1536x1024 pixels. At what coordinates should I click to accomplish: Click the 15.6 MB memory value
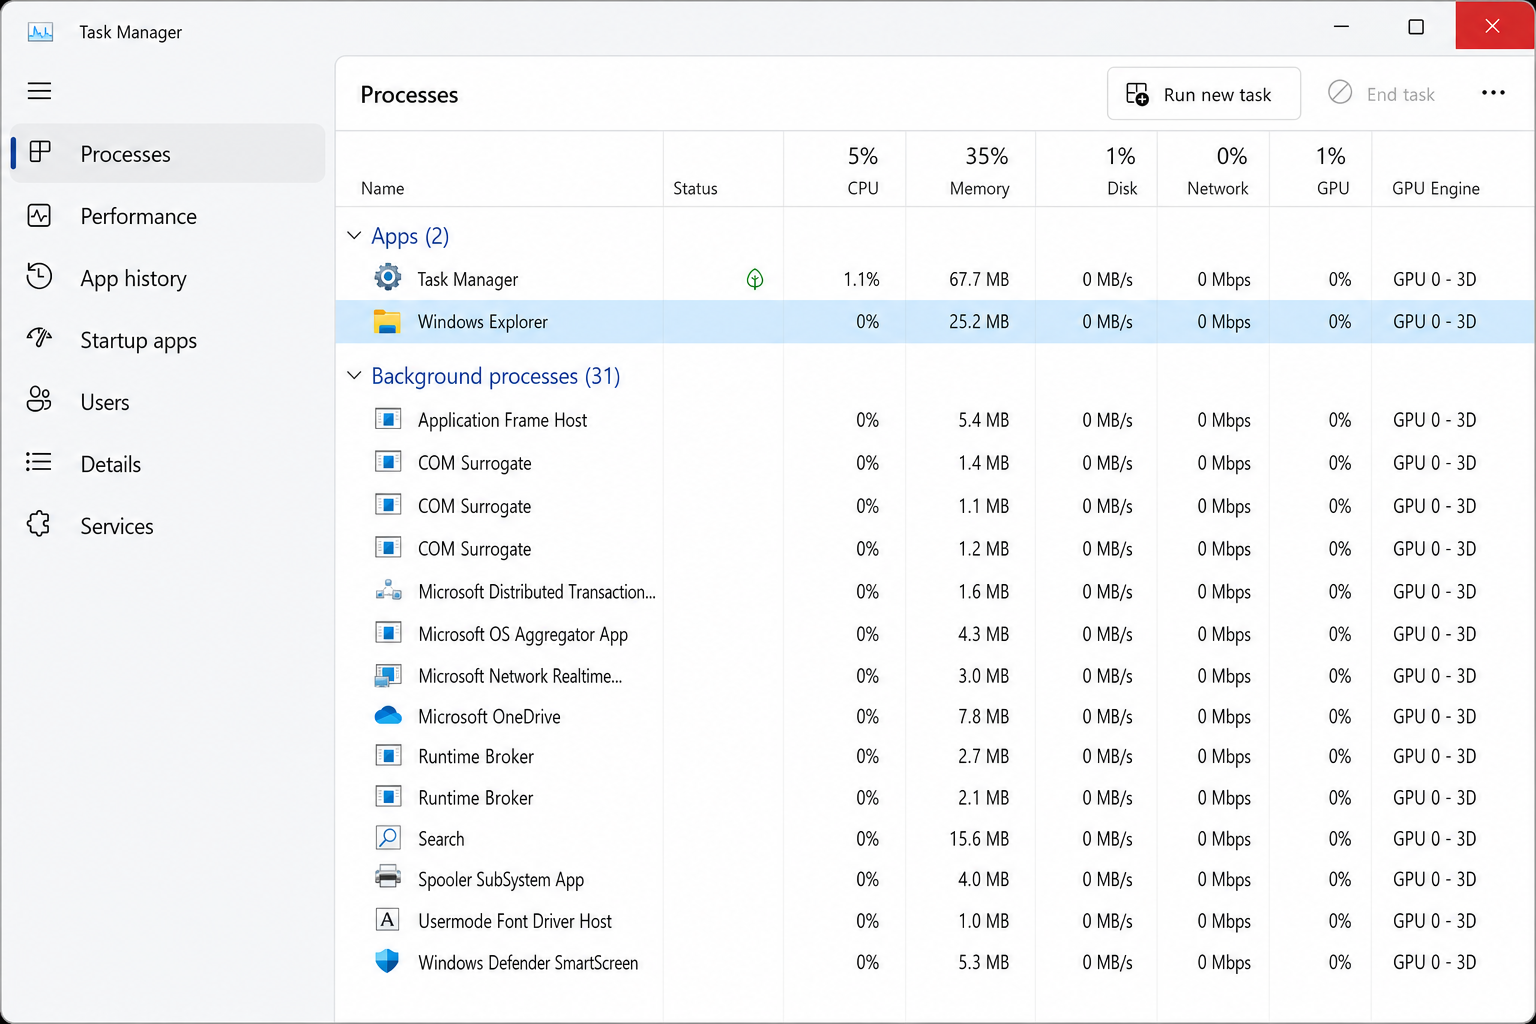coord(979,839)
